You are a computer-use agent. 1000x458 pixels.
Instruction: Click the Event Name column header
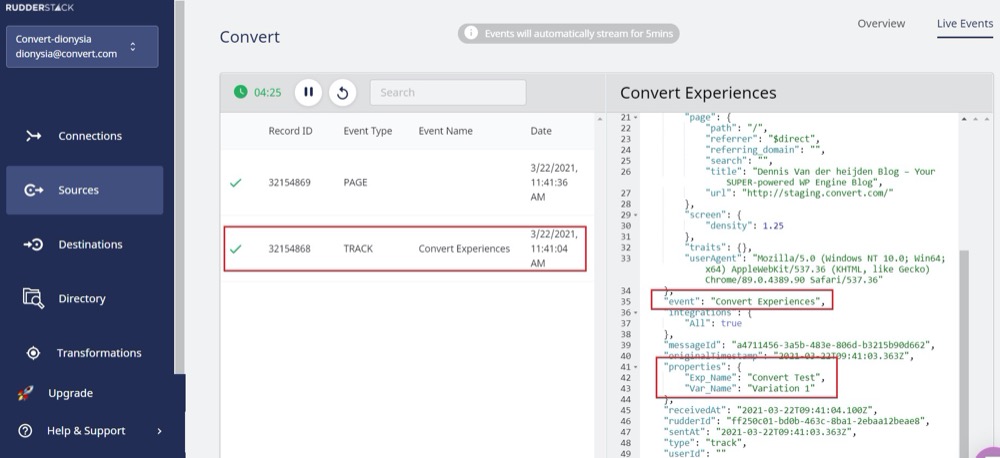445,131
